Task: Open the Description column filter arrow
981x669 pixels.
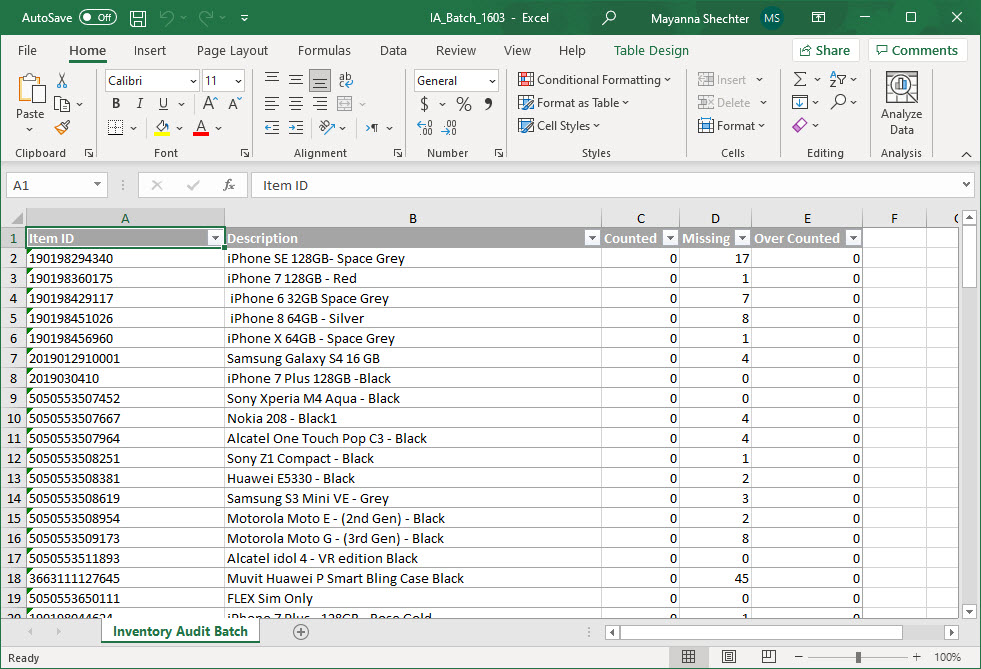Action: tap(592, 238)
